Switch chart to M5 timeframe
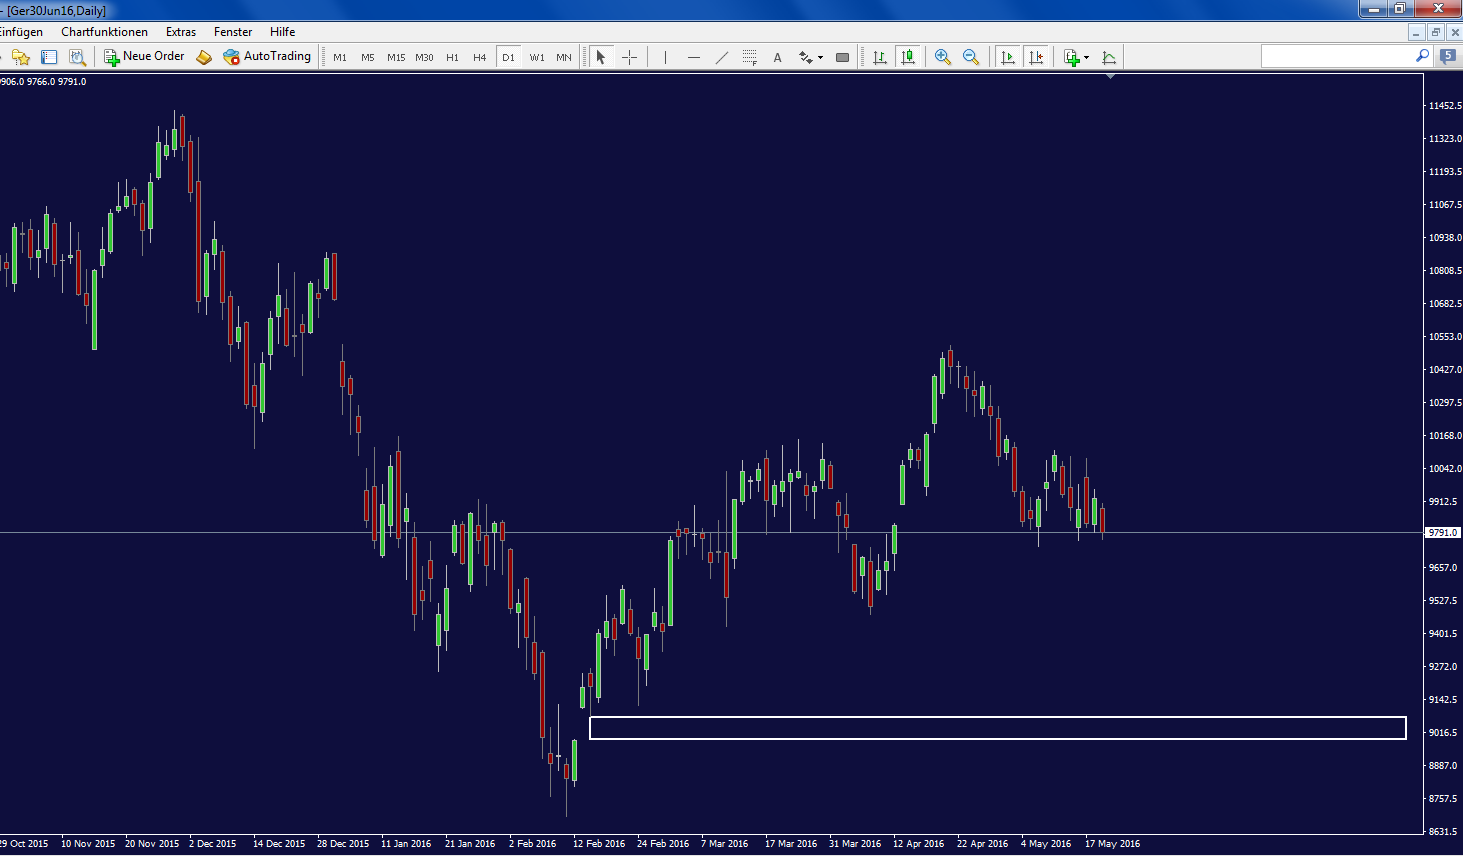1463x857 pixels. point(368,57)
